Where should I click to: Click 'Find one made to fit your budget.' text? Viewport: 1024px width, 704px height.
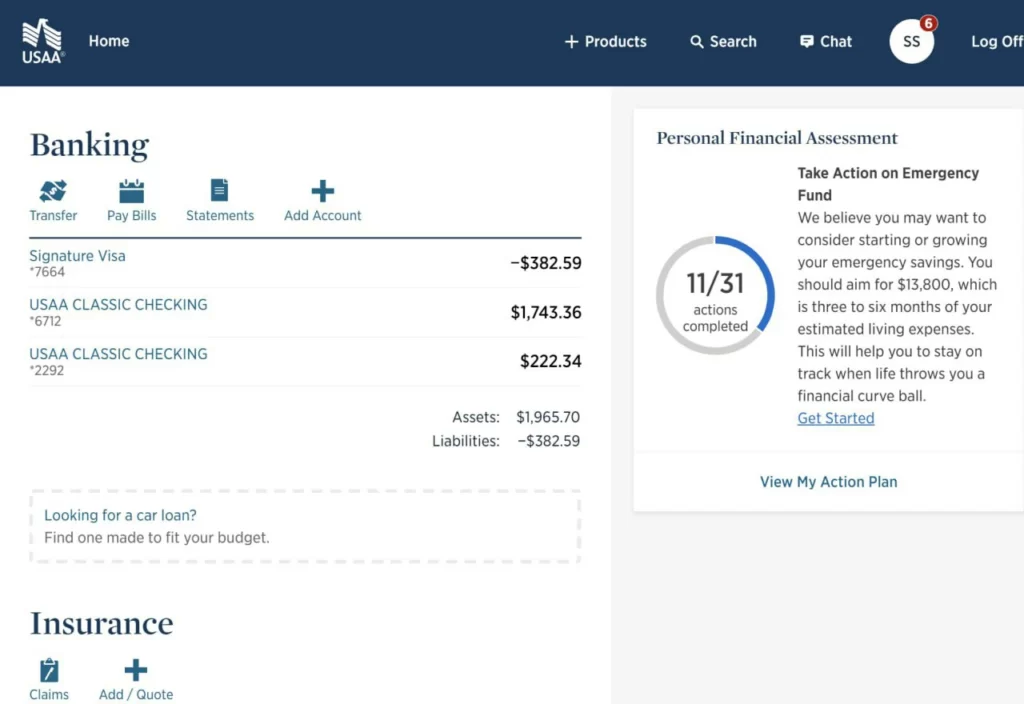pos(157,537)
